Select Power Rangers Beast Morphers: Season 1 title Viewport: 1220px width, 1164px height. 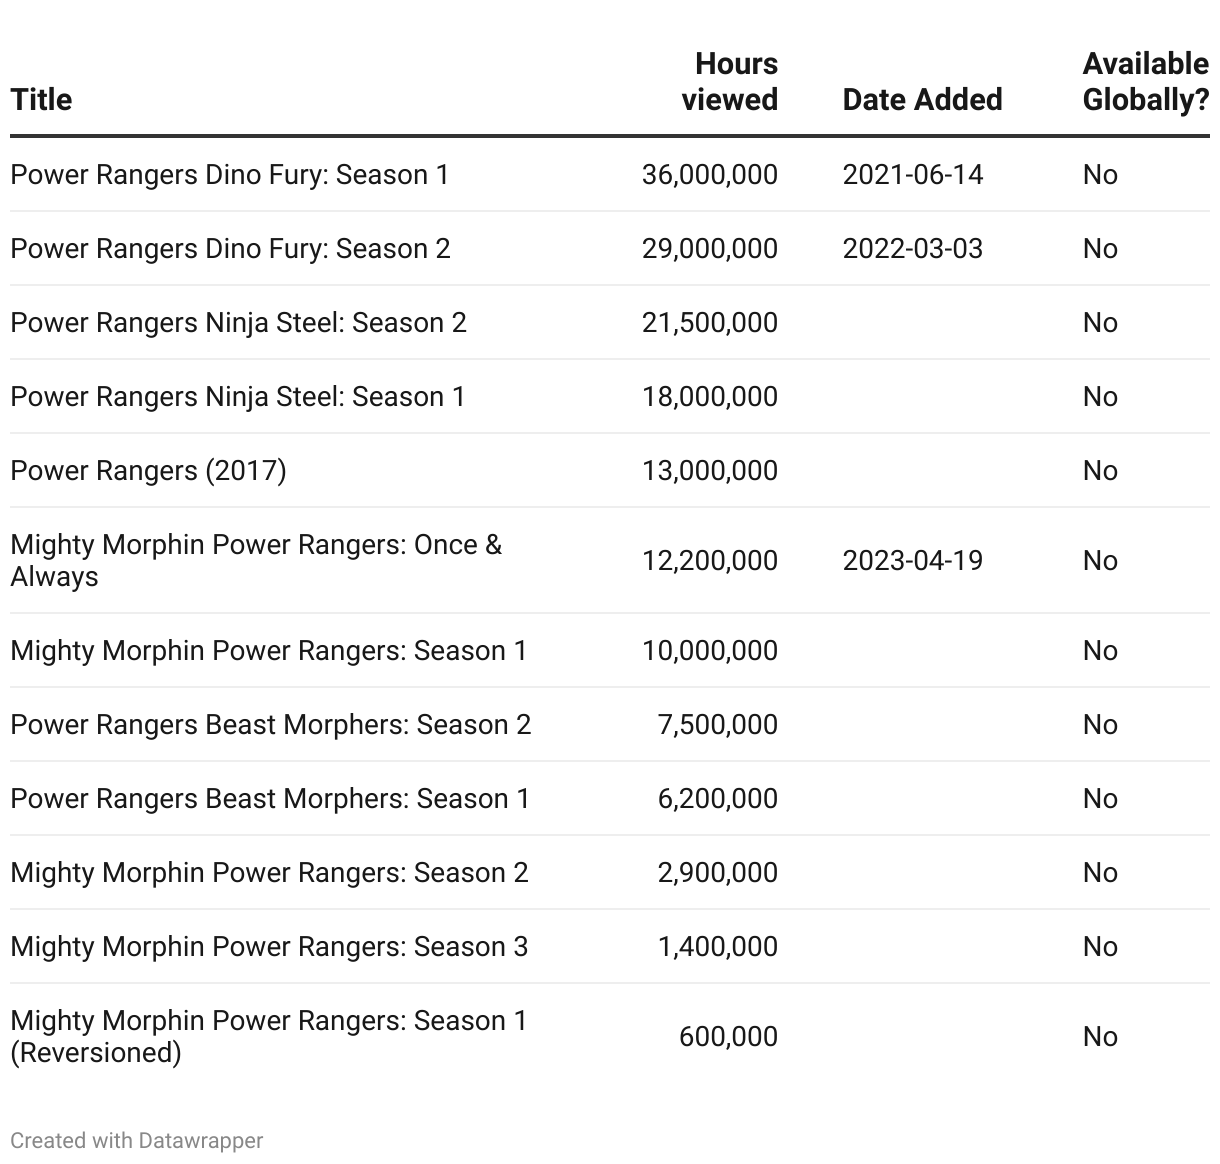(270, 799)
